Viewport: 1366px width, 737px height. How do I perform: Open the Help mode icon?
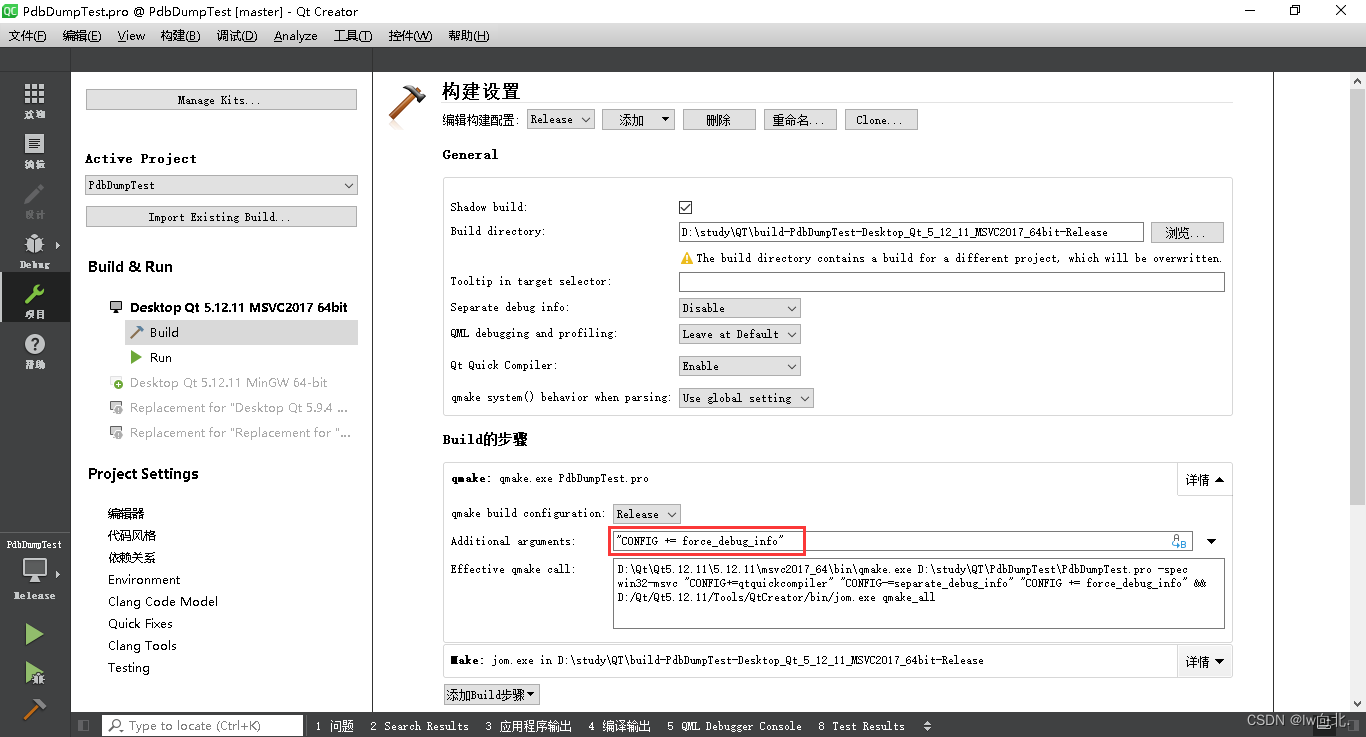pyautogui.click(x=35, y=350)
